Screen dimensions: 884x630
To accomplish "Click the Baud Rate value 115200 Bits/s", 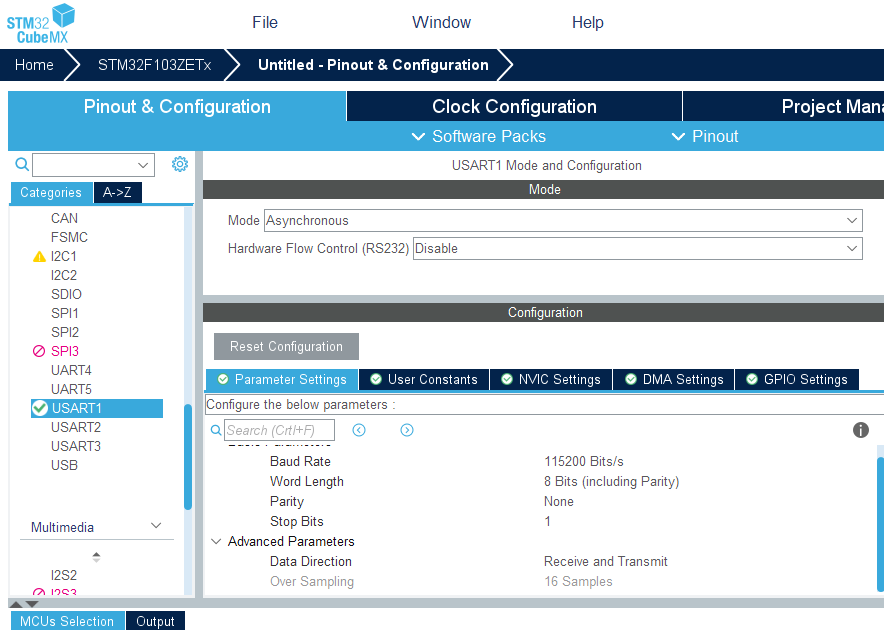I will pos(584,461).
